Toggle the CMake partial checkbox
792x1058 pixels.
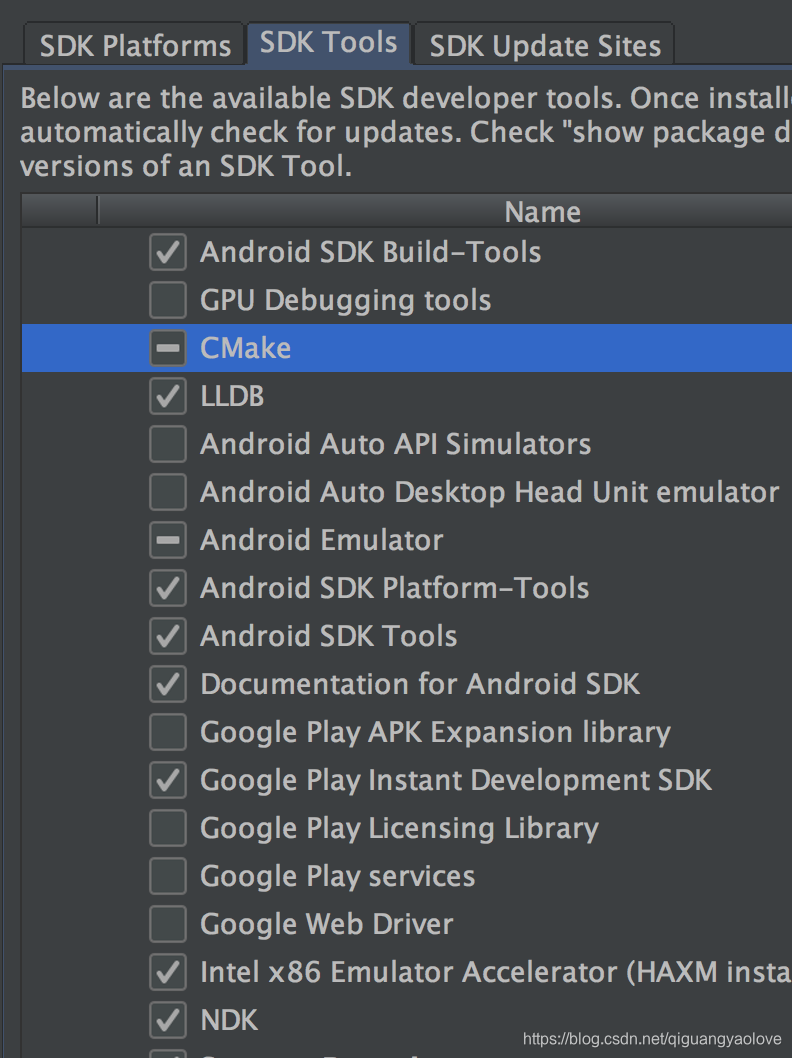(x=167, y=348)
